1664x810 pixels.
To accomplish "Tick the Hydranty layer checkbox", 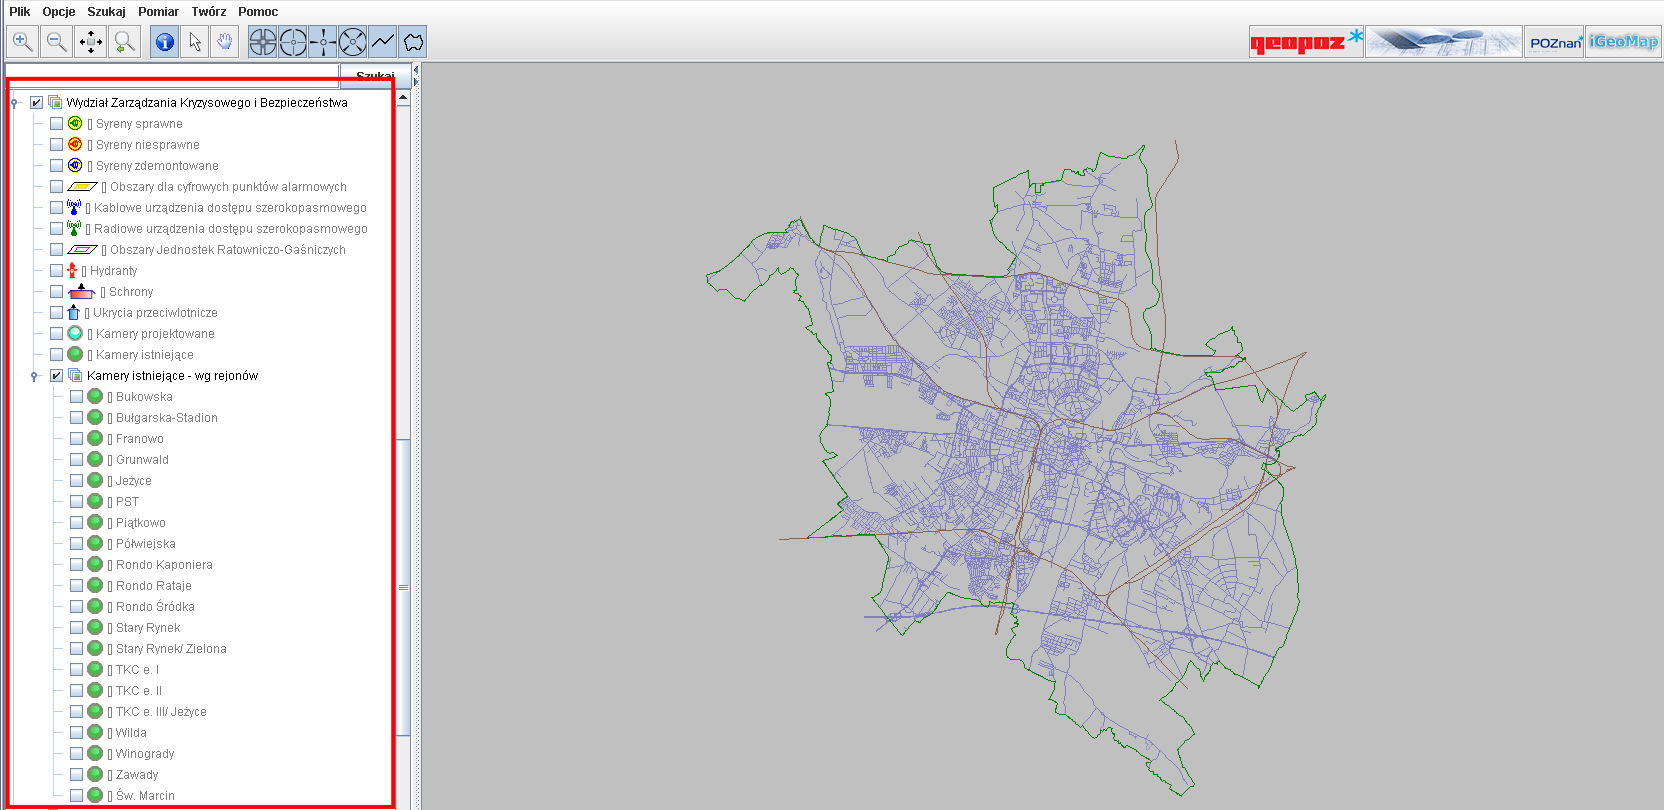I will pos(57,271).
